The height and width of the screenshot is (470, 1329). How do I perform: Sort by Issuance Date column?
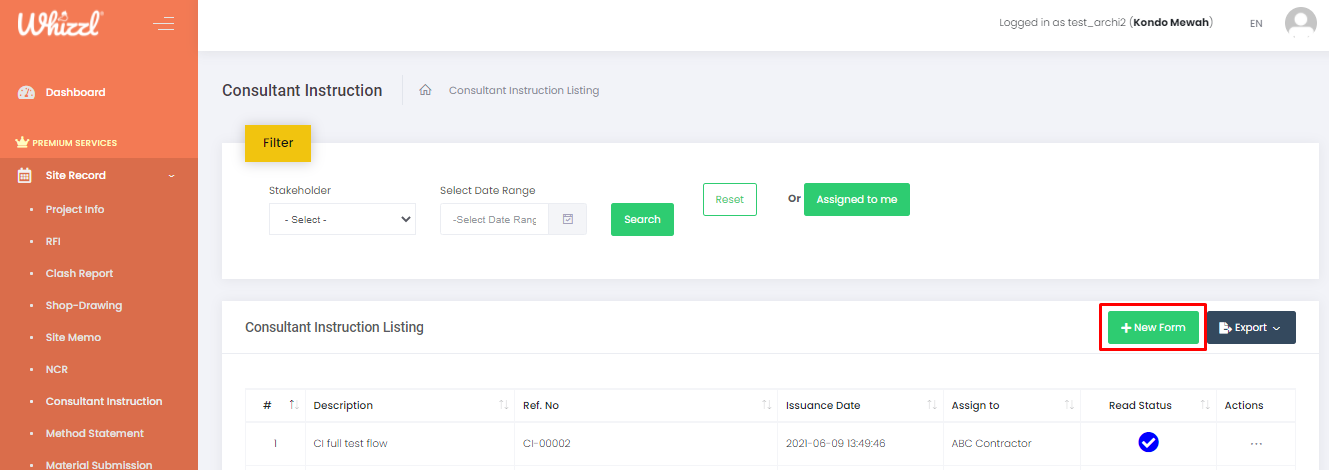(930, 405)
